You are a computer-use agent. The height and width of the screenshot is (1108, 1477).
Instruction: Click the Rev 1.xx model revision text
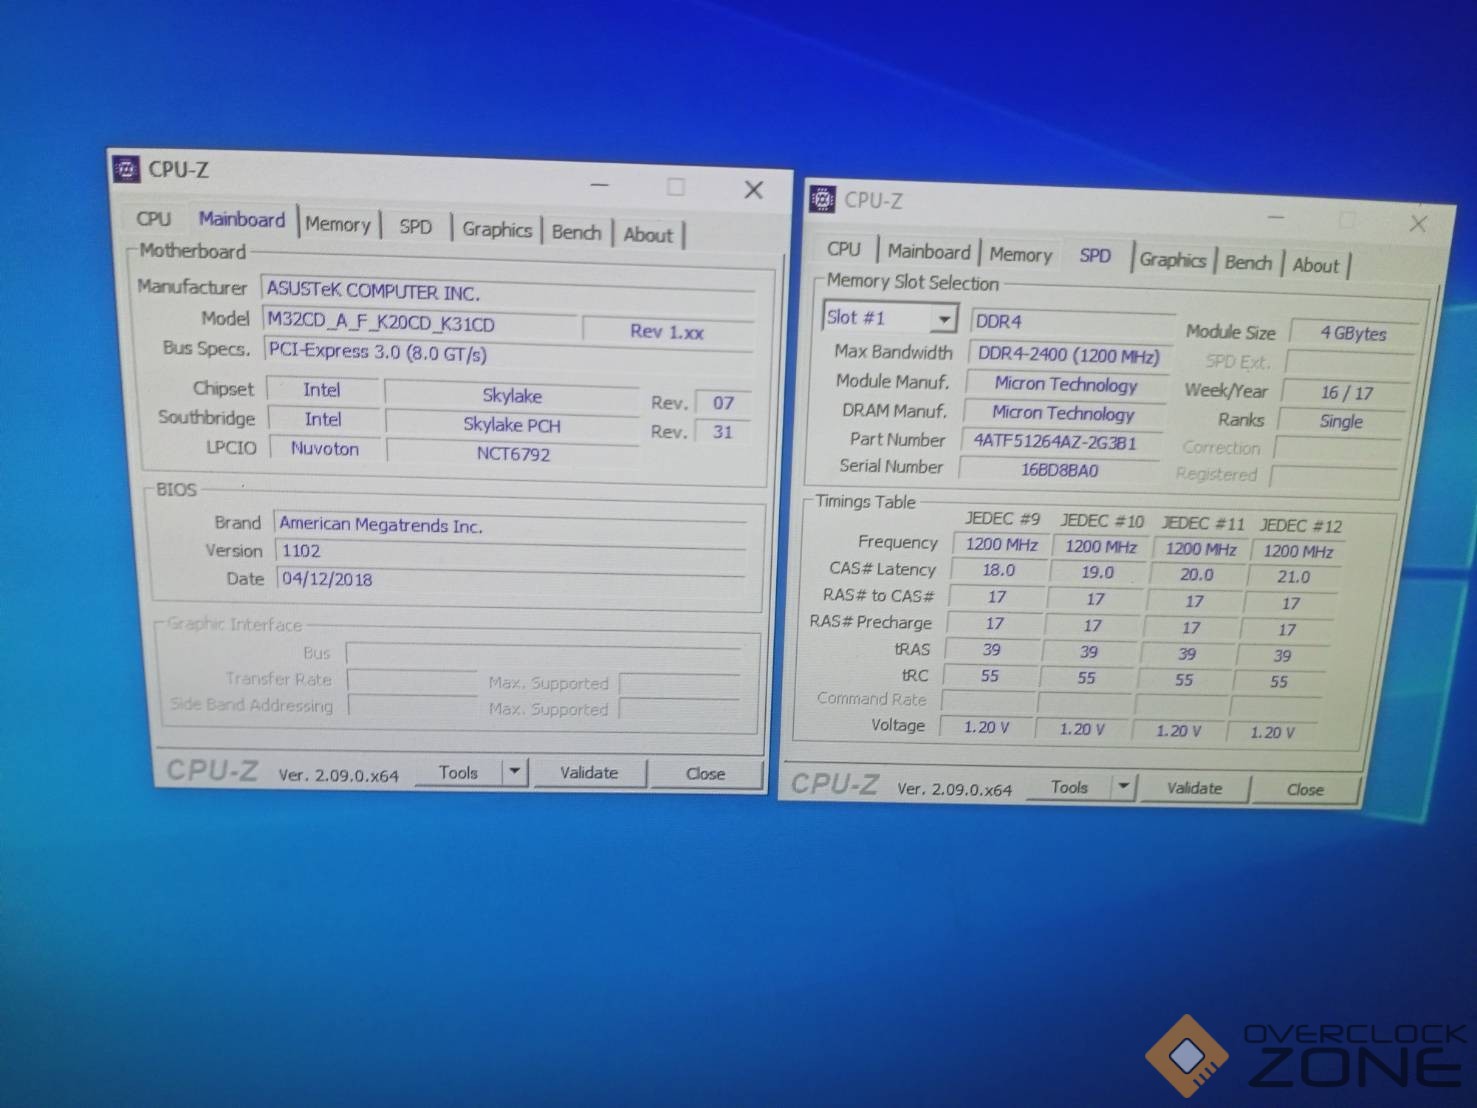(667, 332)
